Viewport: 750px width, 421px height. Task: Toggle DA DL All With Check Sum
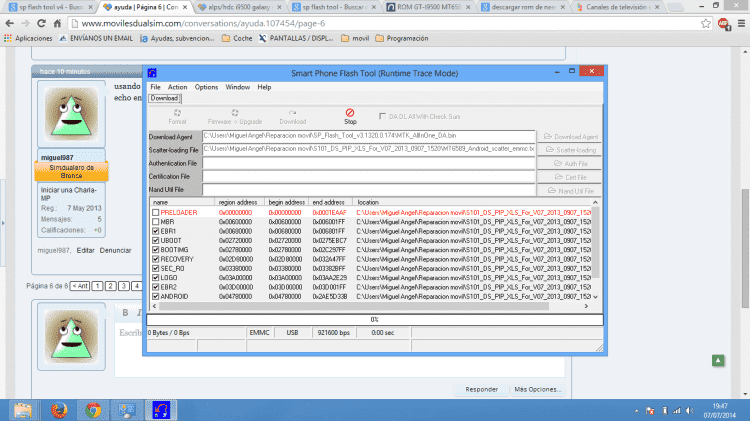(x=382, y=116)
